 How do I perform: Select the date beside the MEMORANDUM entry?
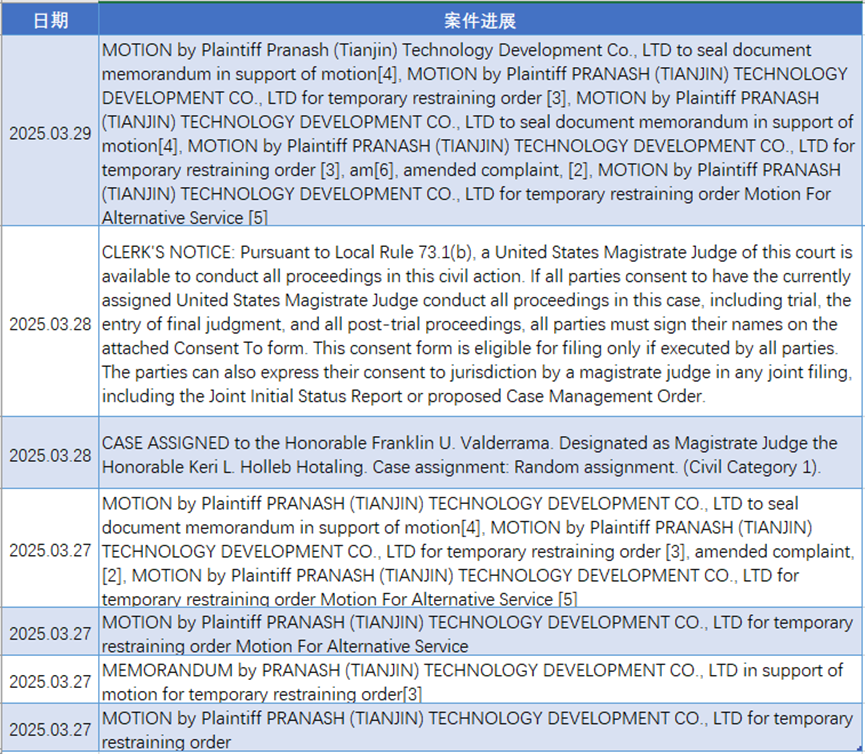click(50, 680)
